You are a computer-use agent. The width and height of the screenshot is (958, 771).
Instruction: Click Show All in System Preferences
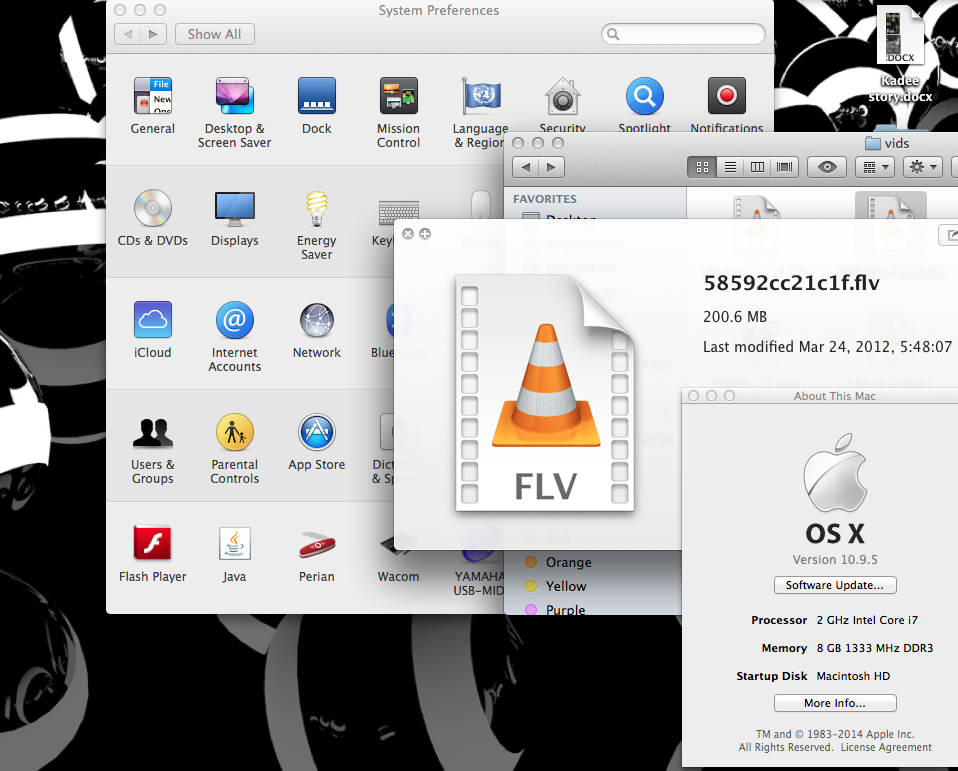tap(214, 34)
